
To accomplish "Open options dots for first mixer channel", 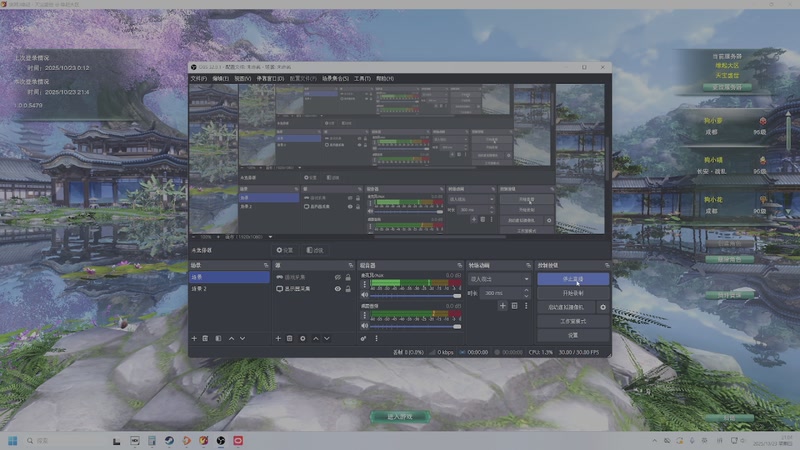I will tap(365, 284).
